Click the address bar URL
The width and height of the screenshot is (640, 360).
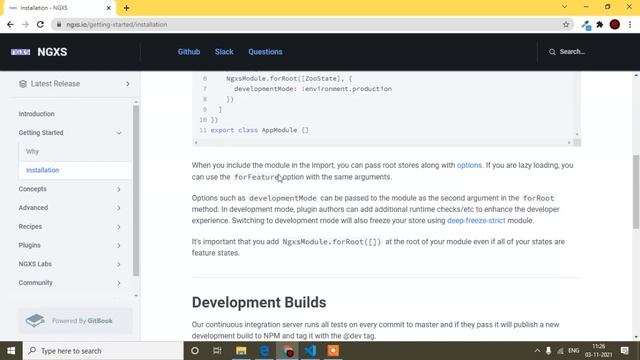117,24
